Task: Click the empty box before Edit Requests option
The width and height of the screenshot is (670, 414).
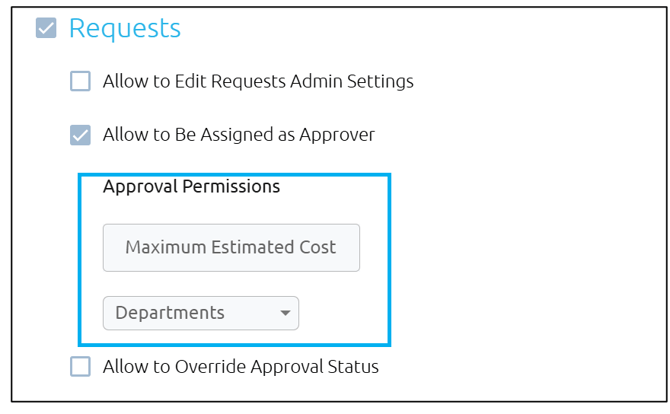Action: point(80,81)
